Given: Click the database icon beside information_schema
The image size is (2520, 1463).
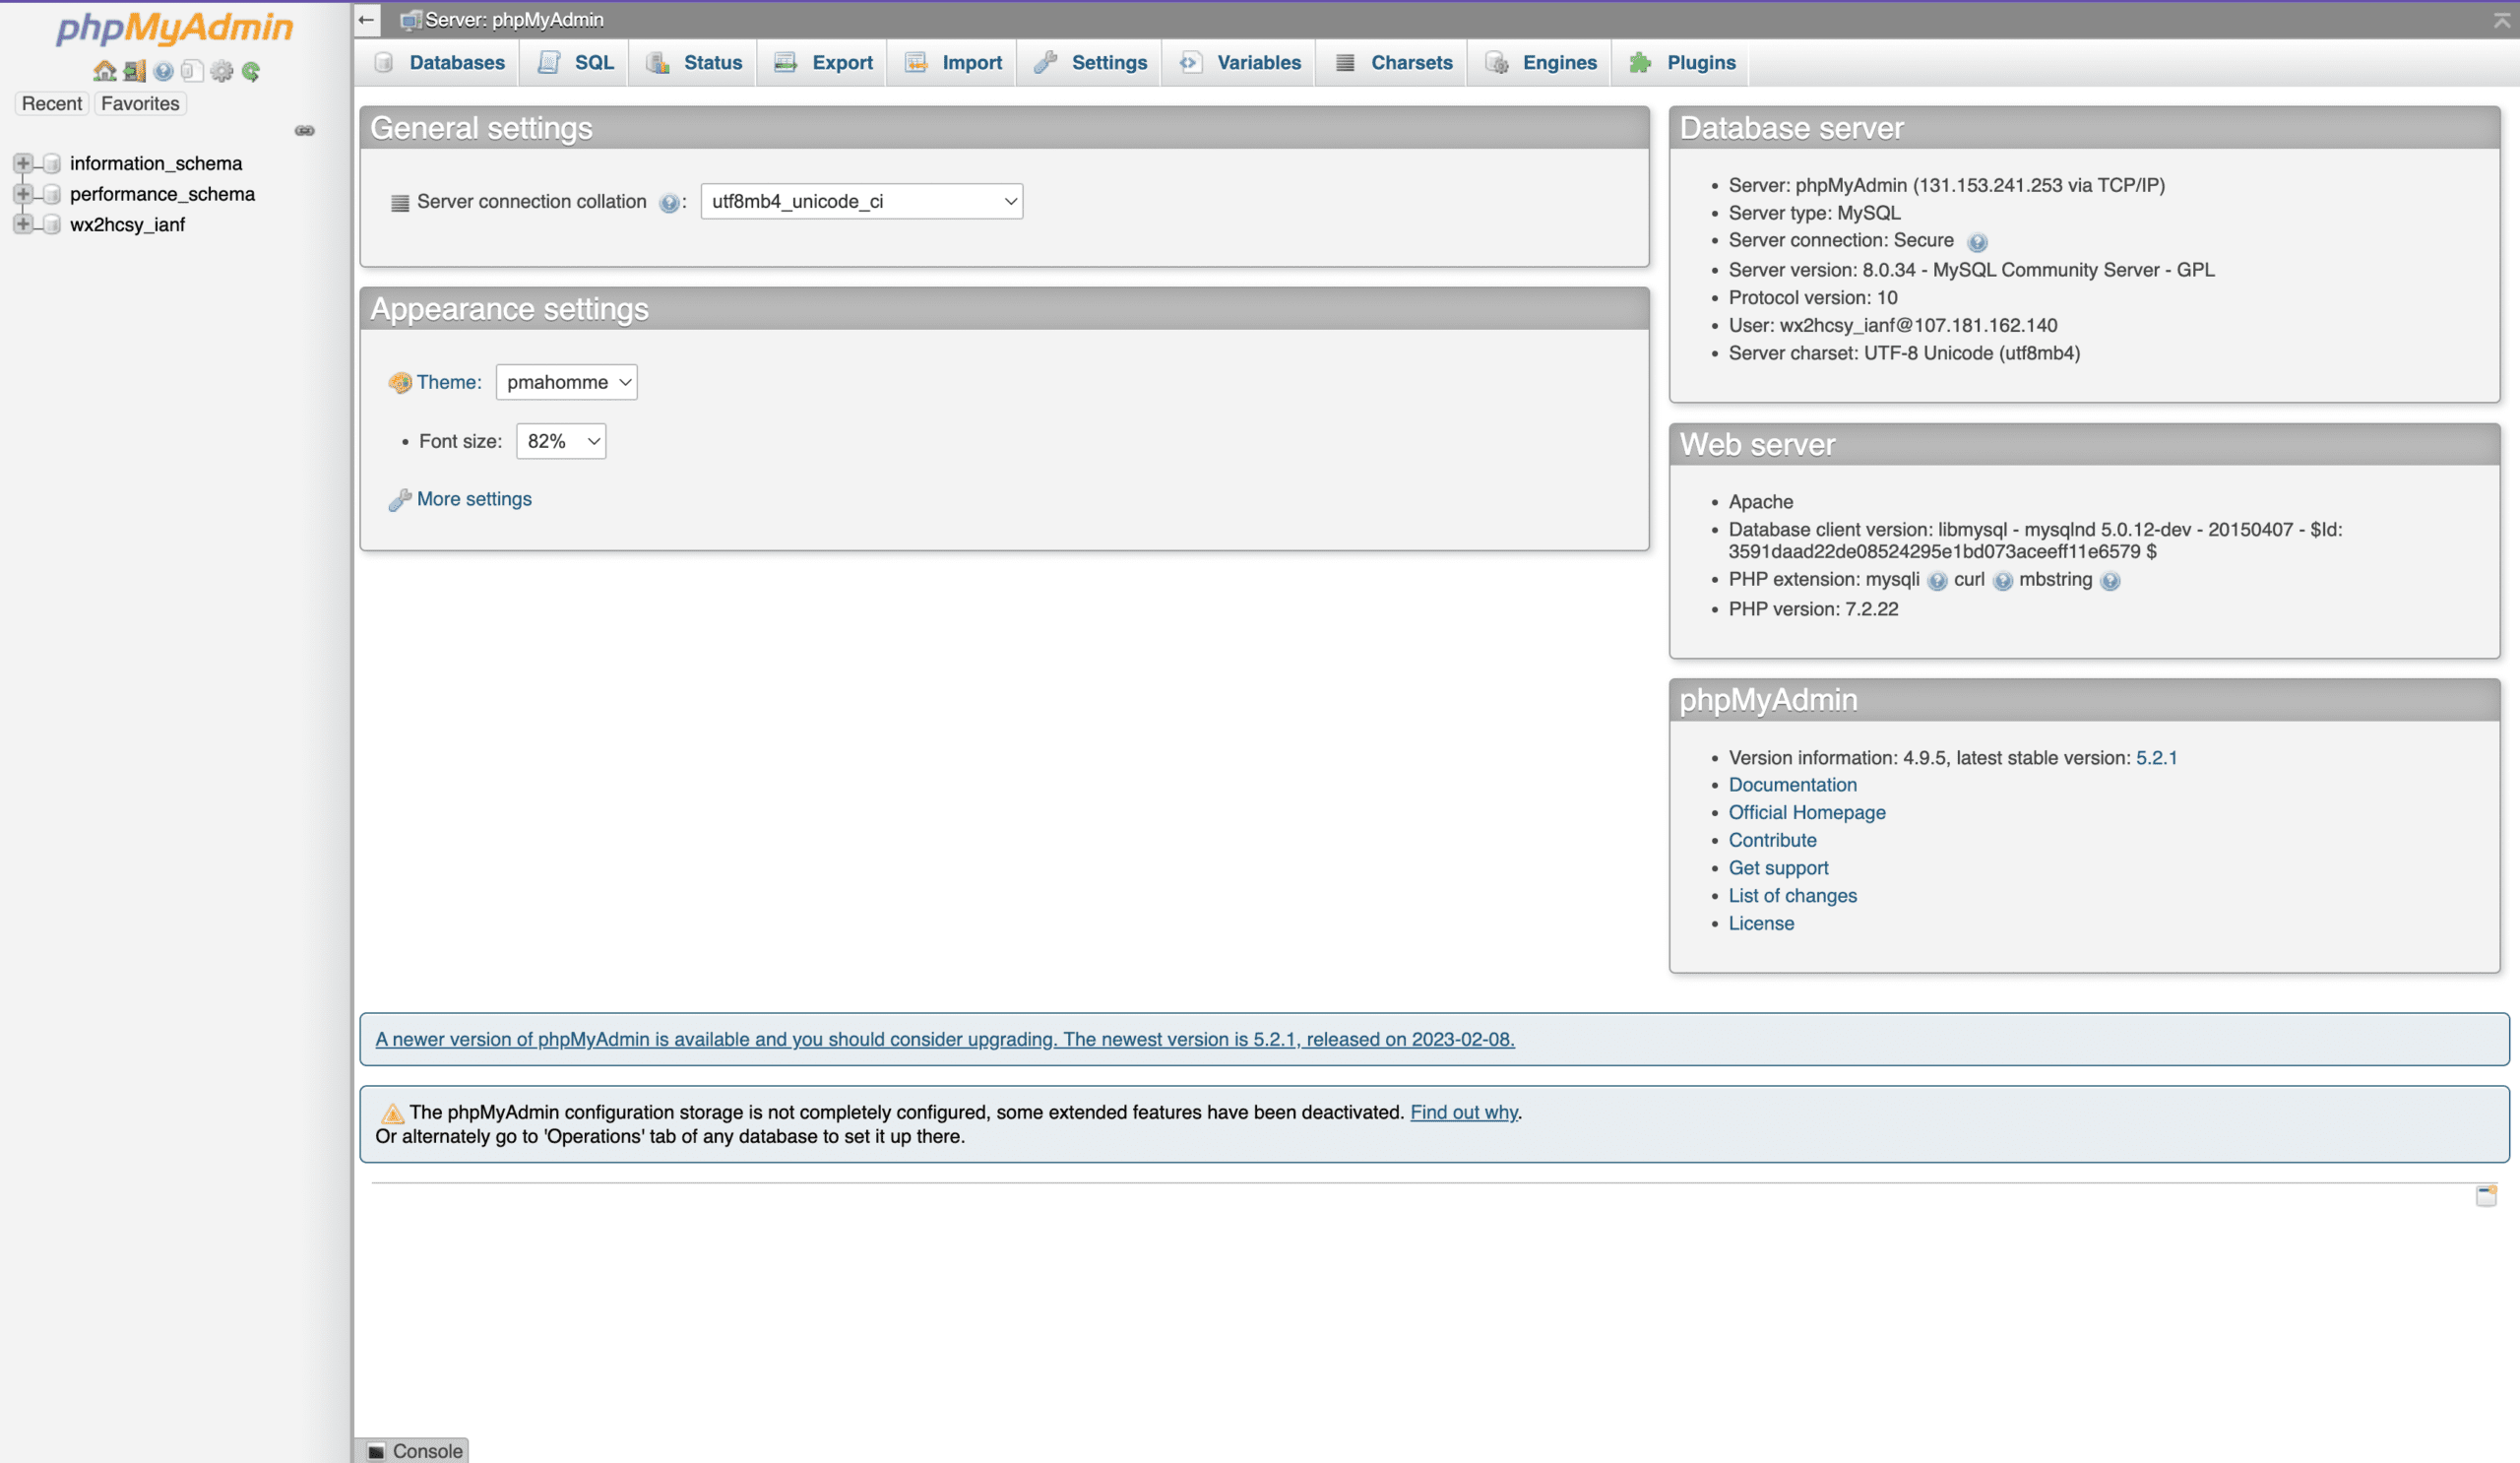Looking at the screenshot, I should [x=52, y=163].
